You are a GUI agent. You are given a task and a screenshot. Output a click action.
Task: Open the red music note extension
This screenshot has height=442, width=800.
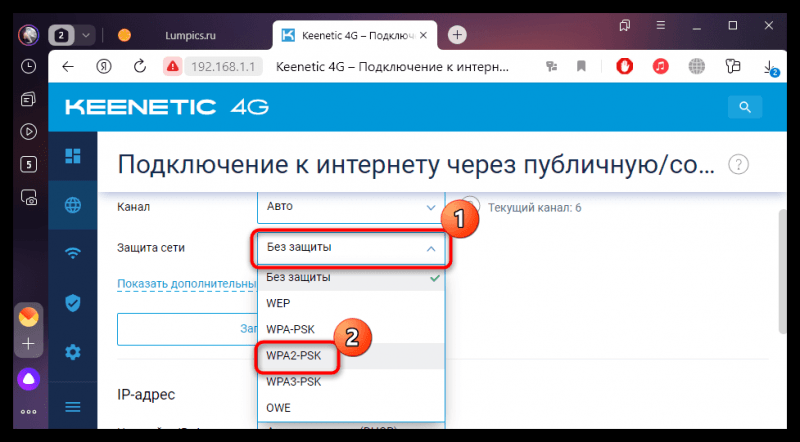point(661,66)
